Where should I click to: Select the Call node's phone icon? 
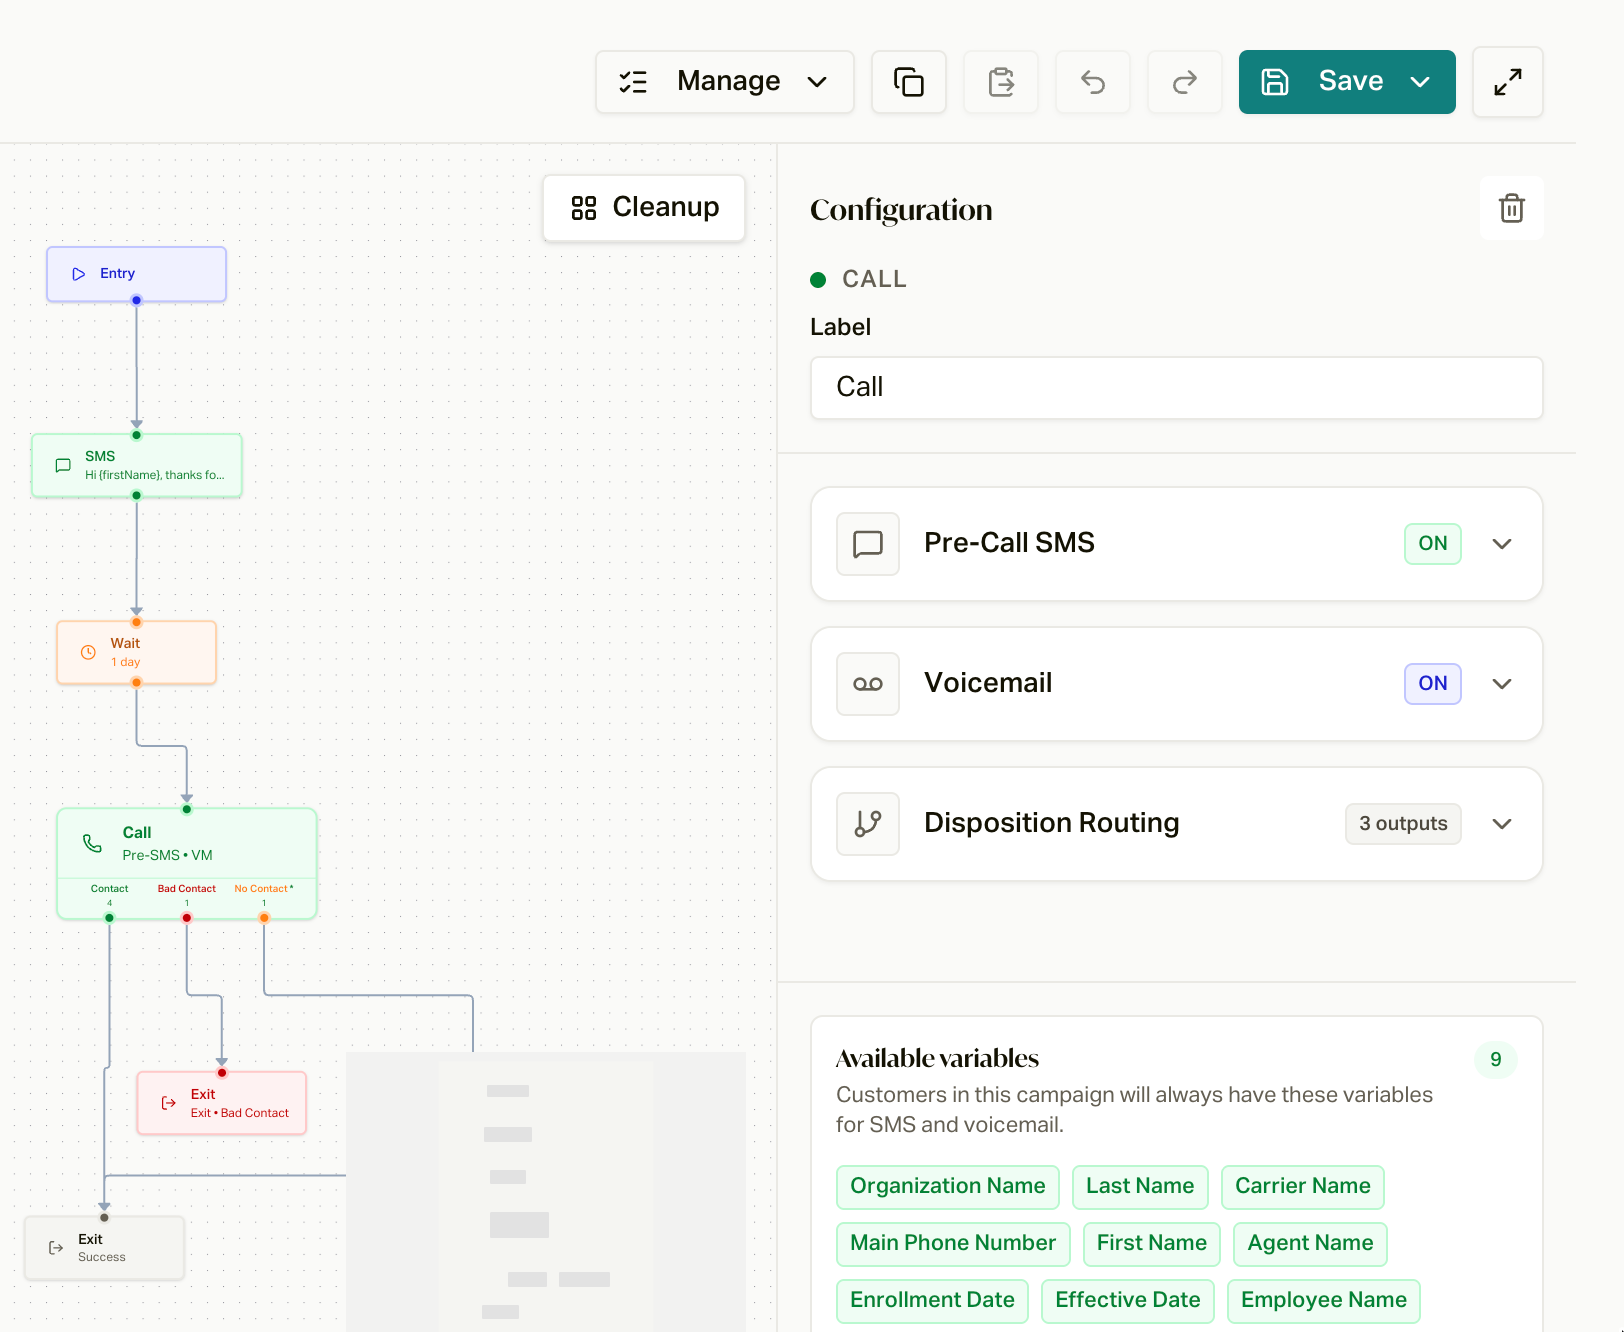[x=92, y=843]
